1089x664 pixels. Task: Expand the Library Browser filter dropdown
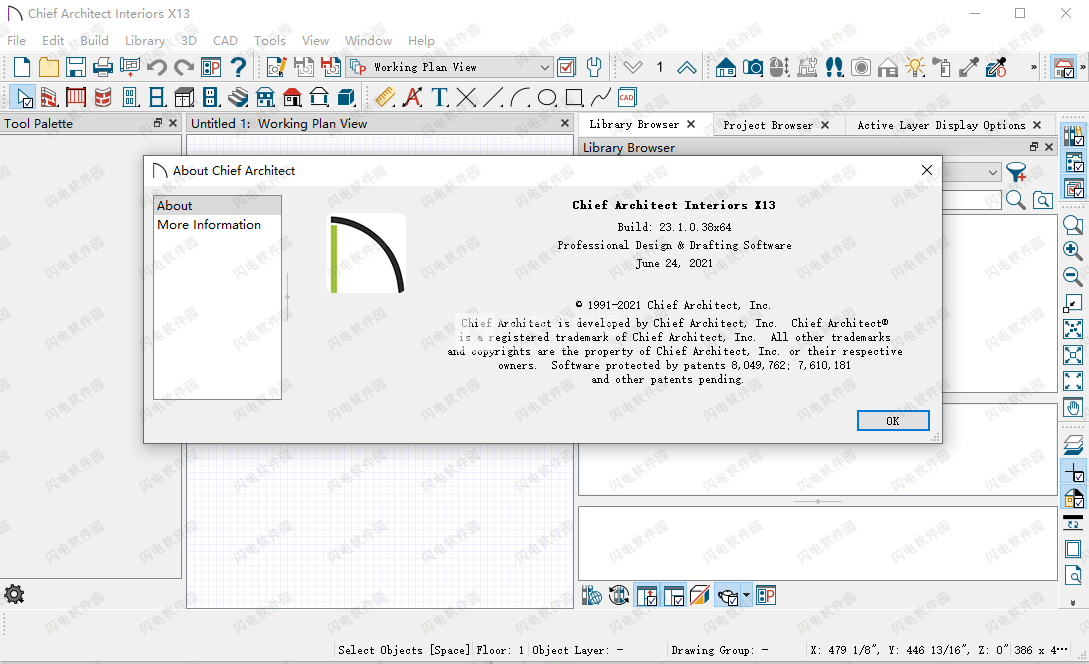click(993, 172)
